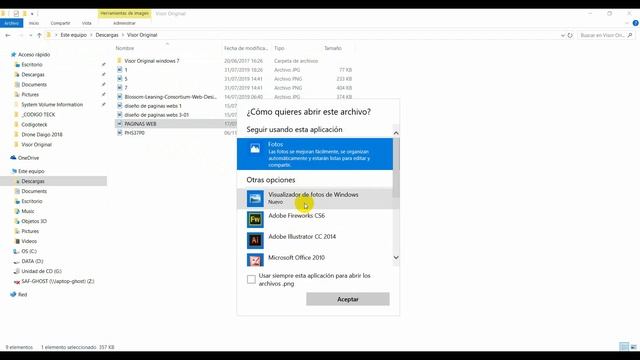Select folder 'Visor Original windows 7'

coord(152,61)
